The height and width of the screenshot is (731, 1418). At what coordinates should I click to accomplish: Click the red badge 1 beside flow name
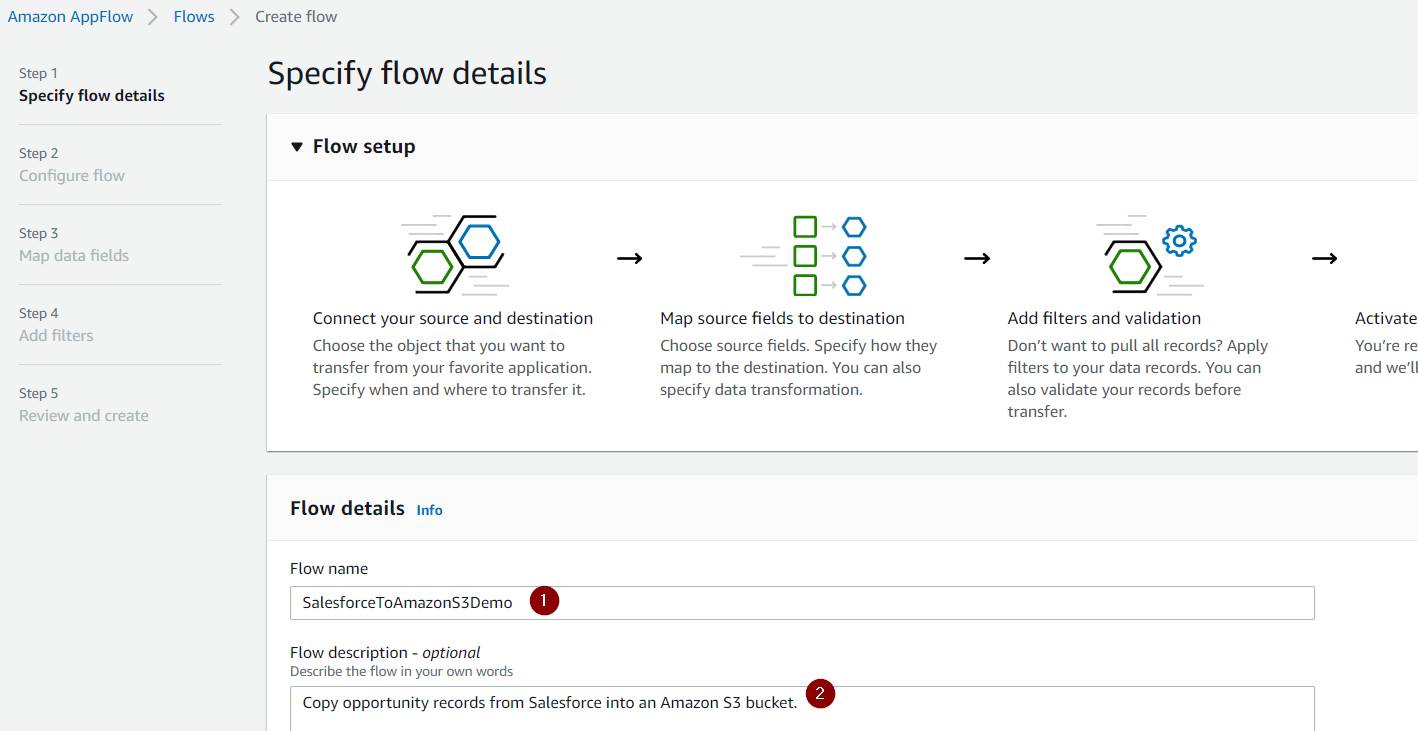[545, 601]
